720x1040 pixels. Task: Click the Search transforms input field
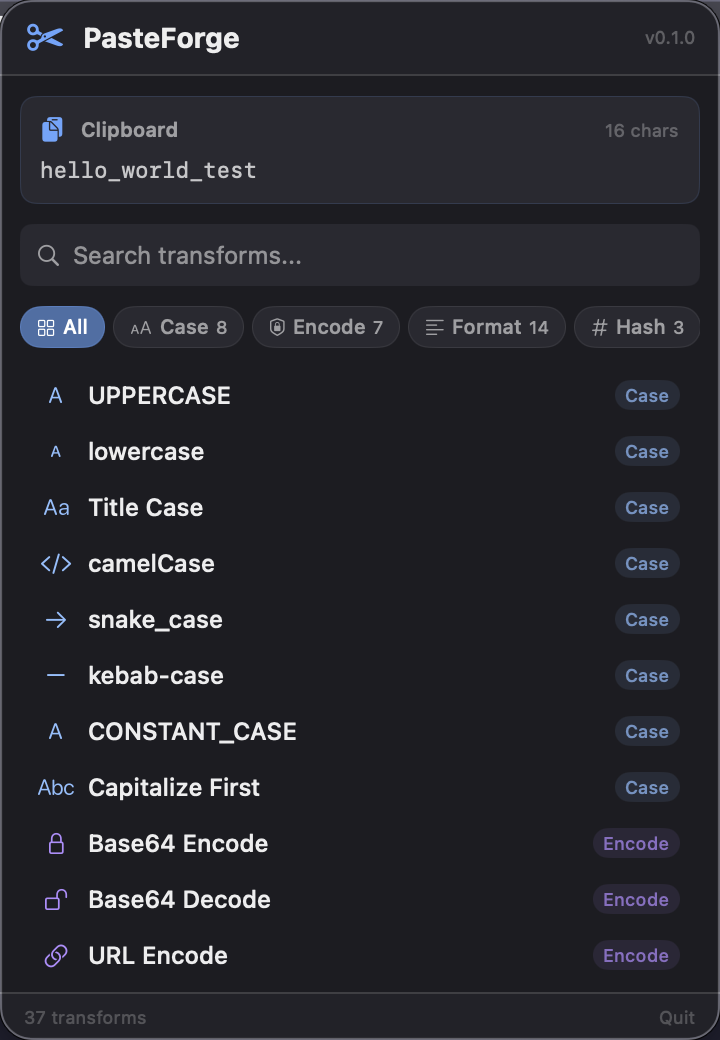coord(360,255)
